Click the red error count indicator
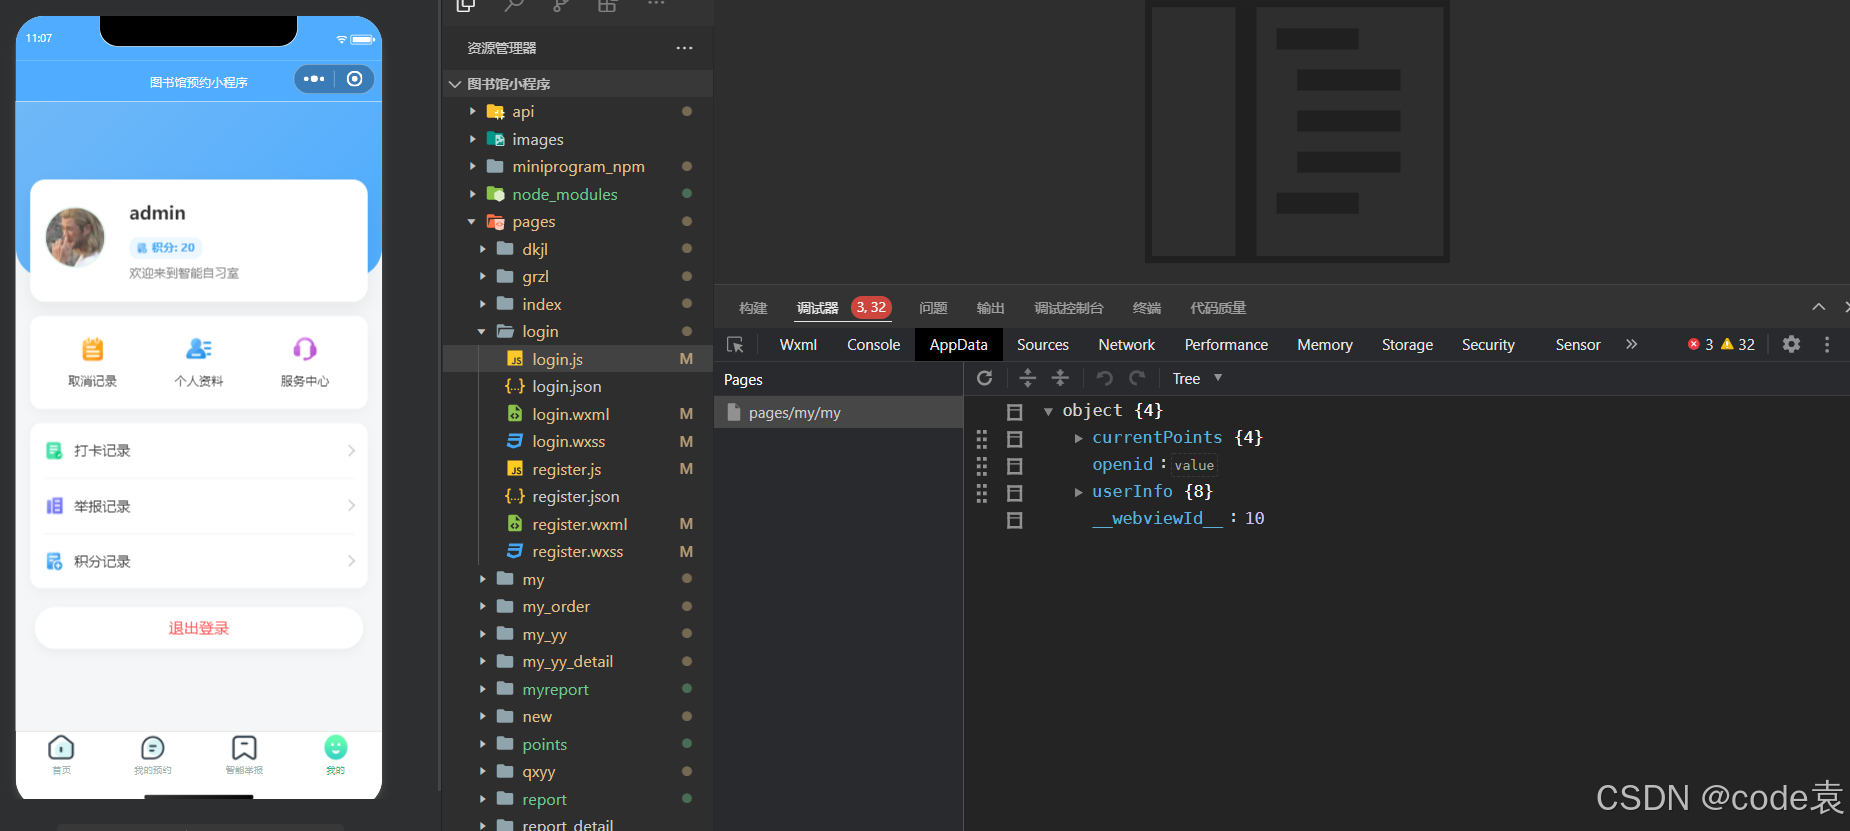 pos(1700,344)
